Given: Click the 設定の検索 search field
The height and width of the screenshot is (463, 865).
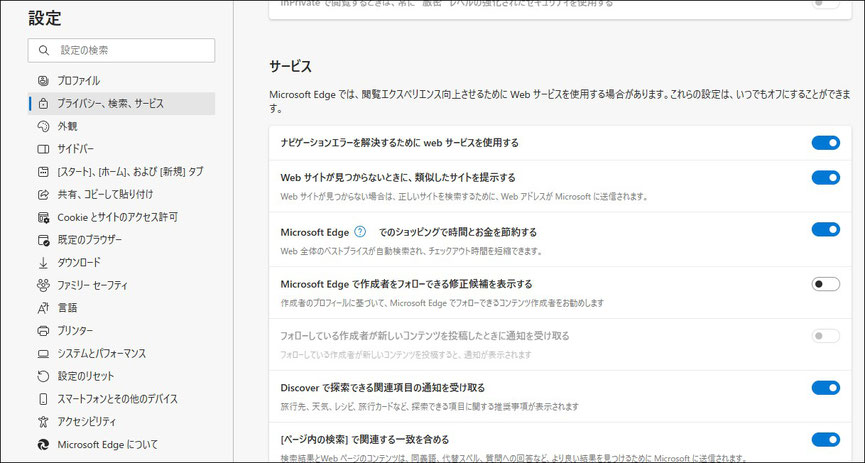Looking at the screenshot, I should pos(121,50).
